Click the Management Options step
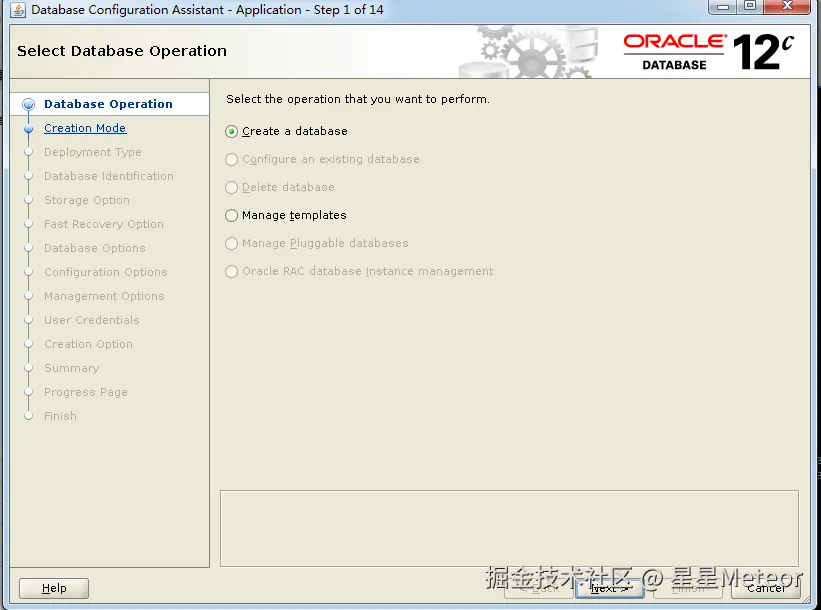 [104, 296]
